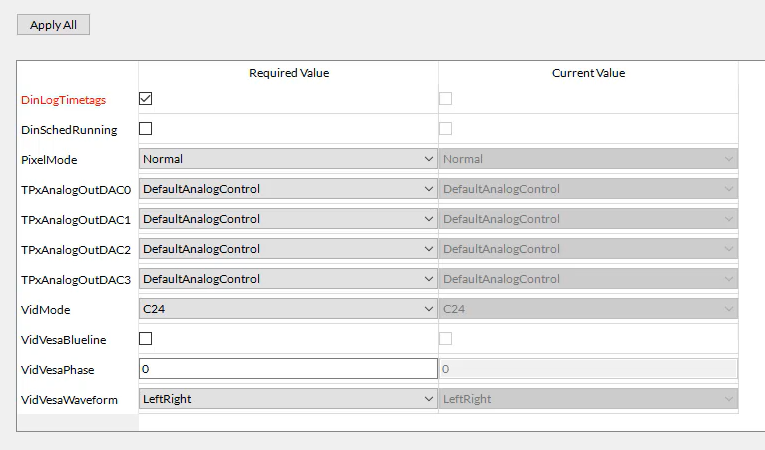The image size is (765, 450).
Task: Click the current value DinLogTimetags checkbox
Action: pyautogui.click(x=445, y=99)
